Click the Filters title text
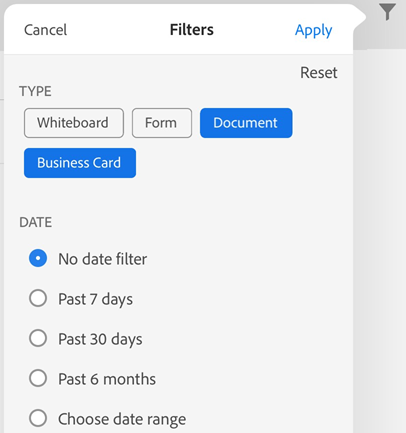This screenshot has height=433, width=406. click(192, 30)
